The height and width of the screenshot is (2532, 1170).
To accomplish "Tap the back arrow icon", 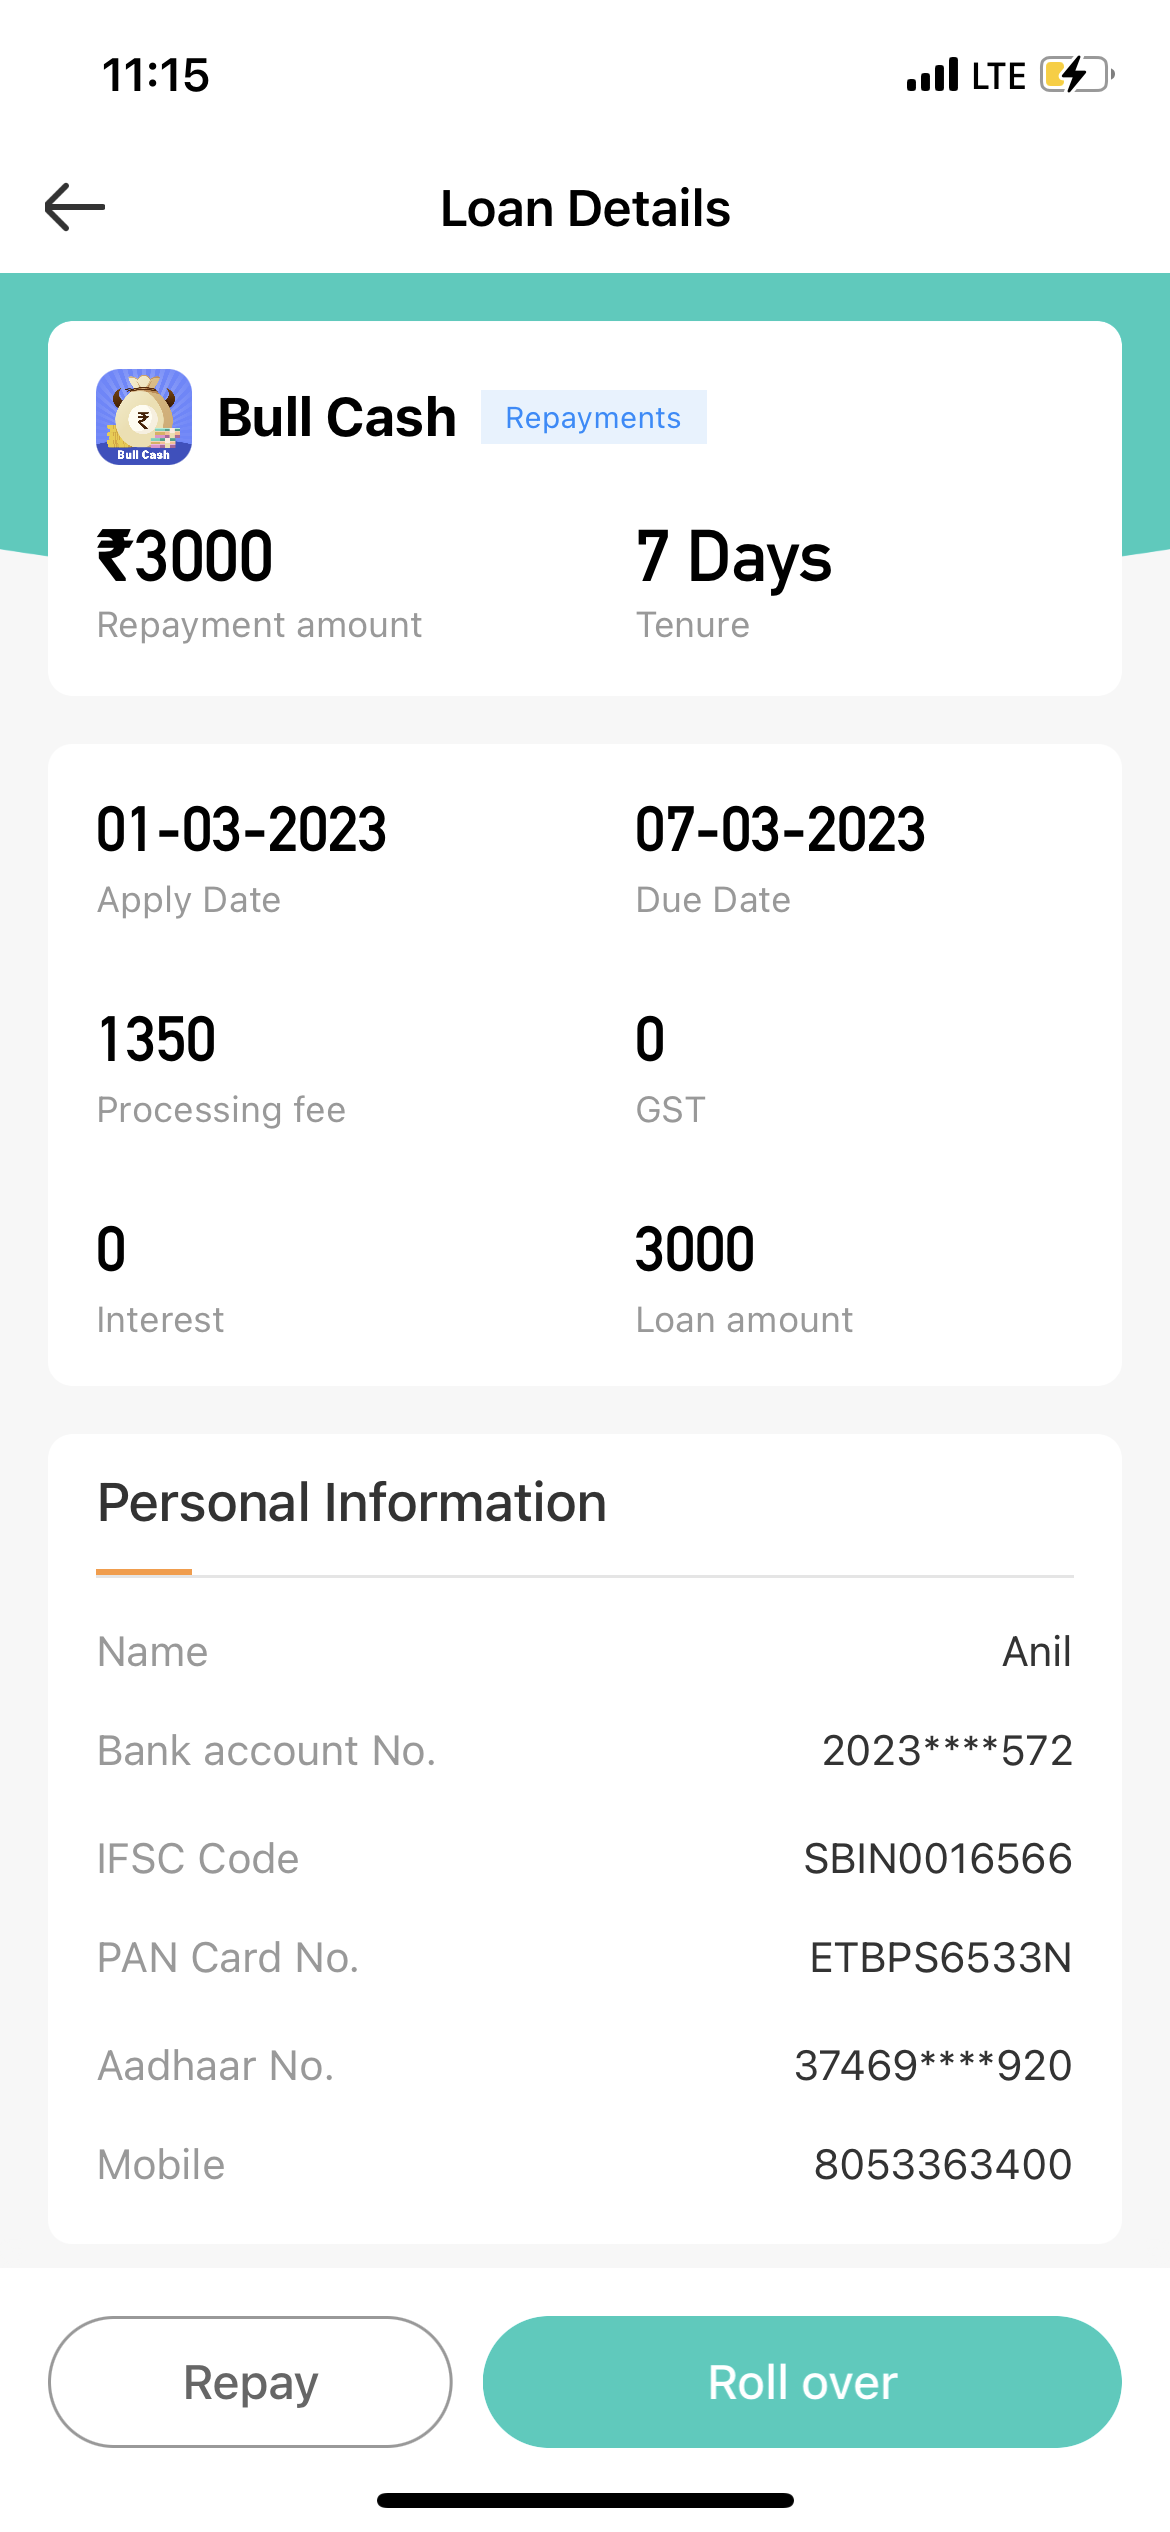I will pos(75,207).
